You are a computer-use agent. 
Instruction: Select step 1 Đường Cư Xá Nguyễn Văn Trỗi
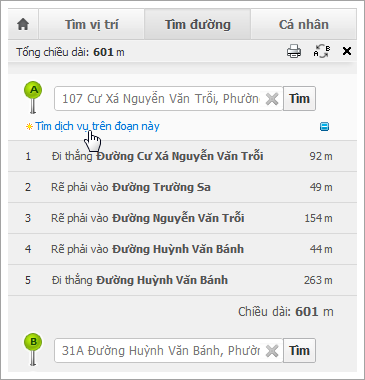(x=182, y=156)
